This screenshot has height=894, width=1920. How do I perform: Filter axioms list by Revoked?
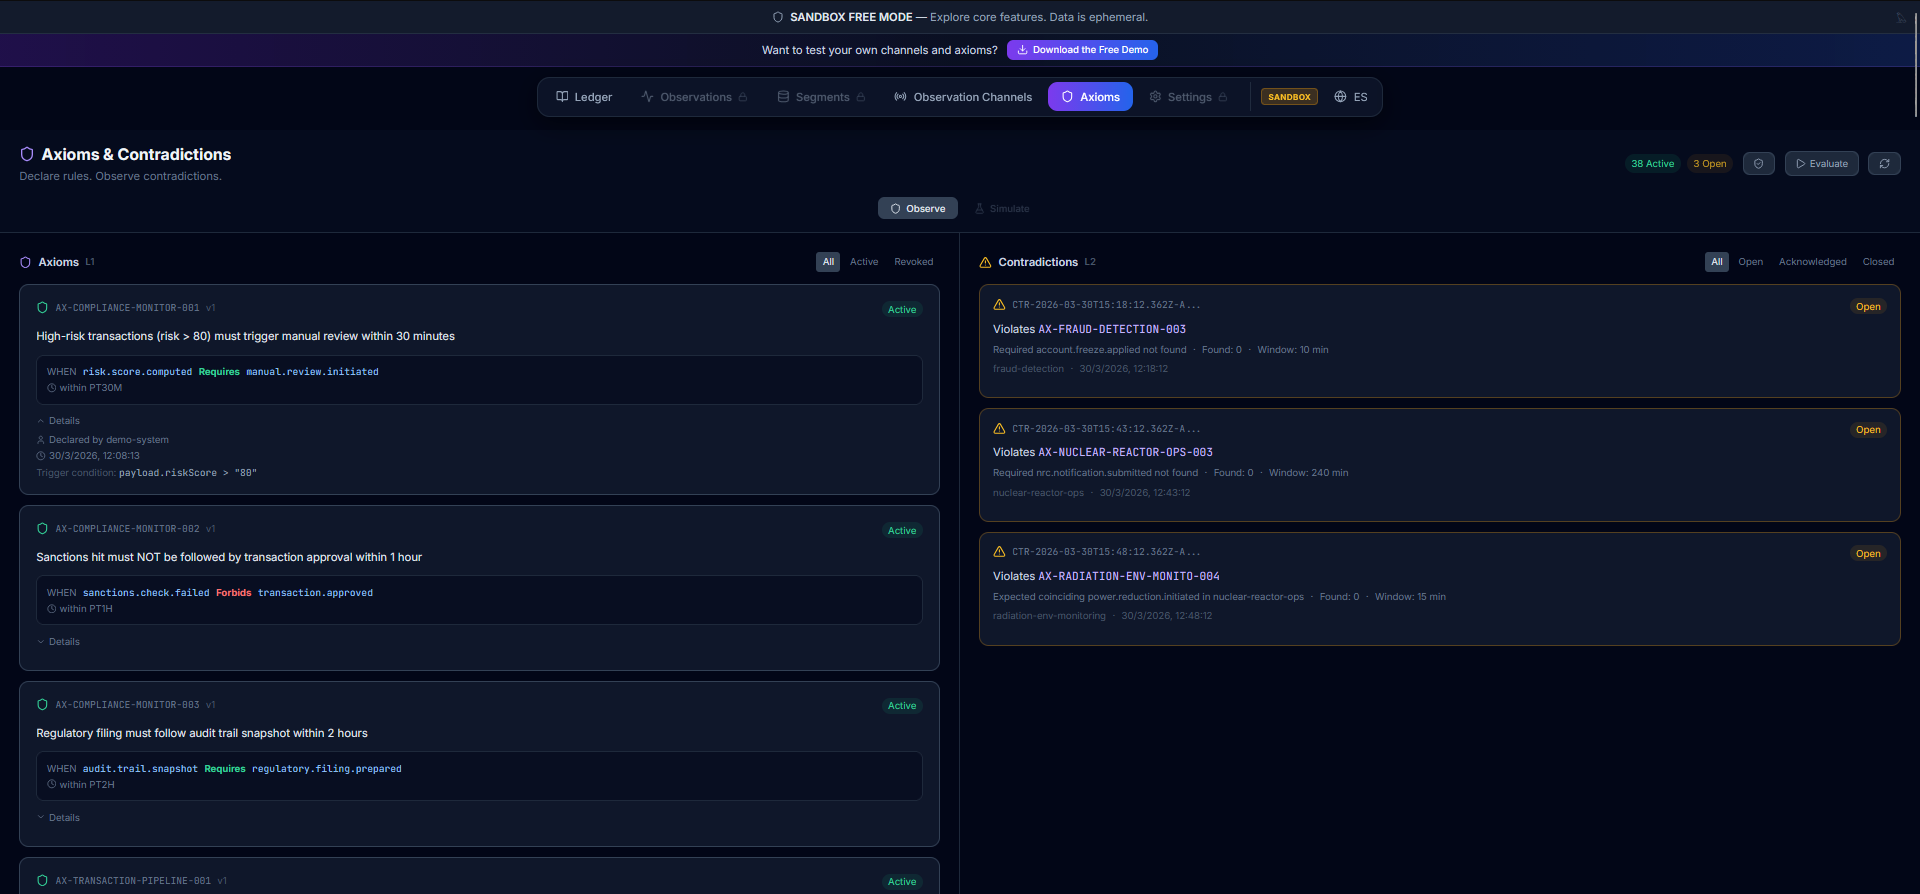click(914, 262)
